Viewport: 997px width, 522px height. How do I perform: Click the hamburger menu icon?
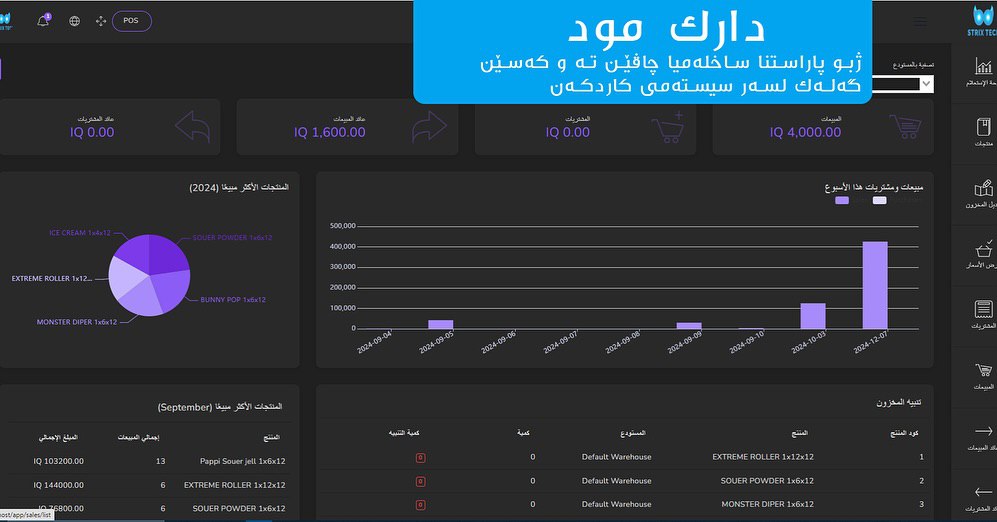point(920,22)
